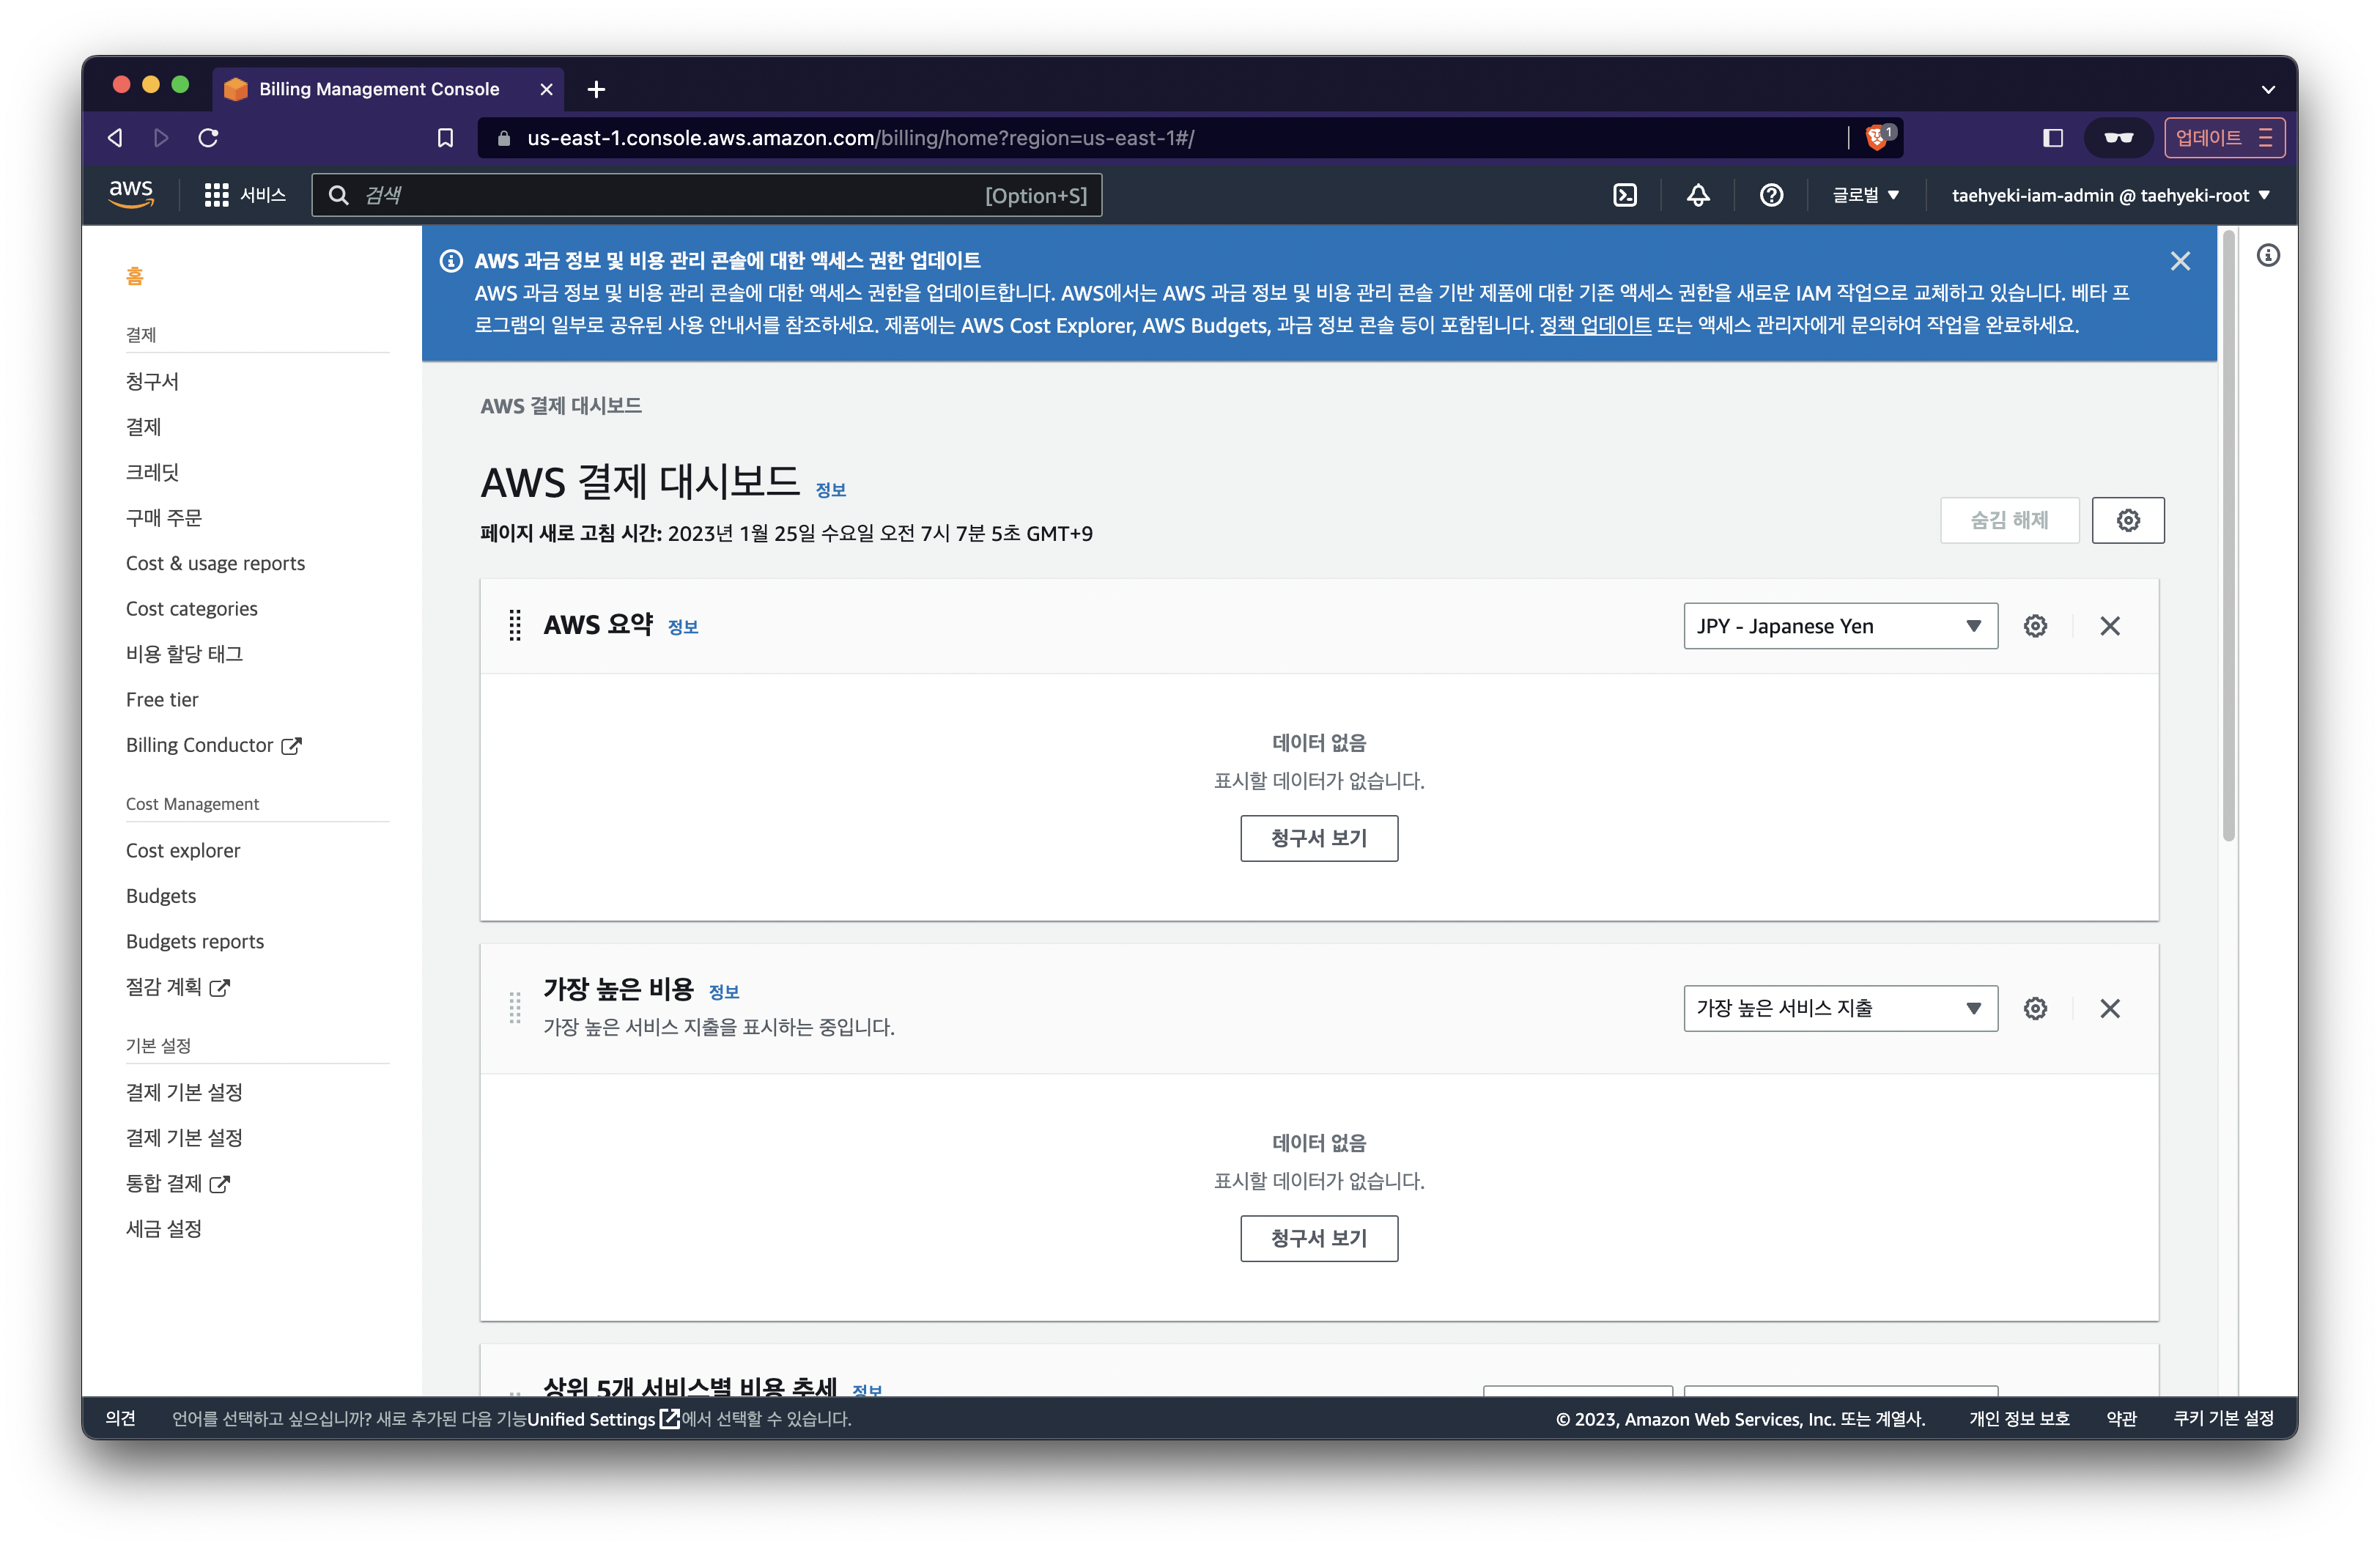Follow the 정책 업데이트 link in banner
The width and height of the screenshot is (2380, 1548).
(1595, 325)
